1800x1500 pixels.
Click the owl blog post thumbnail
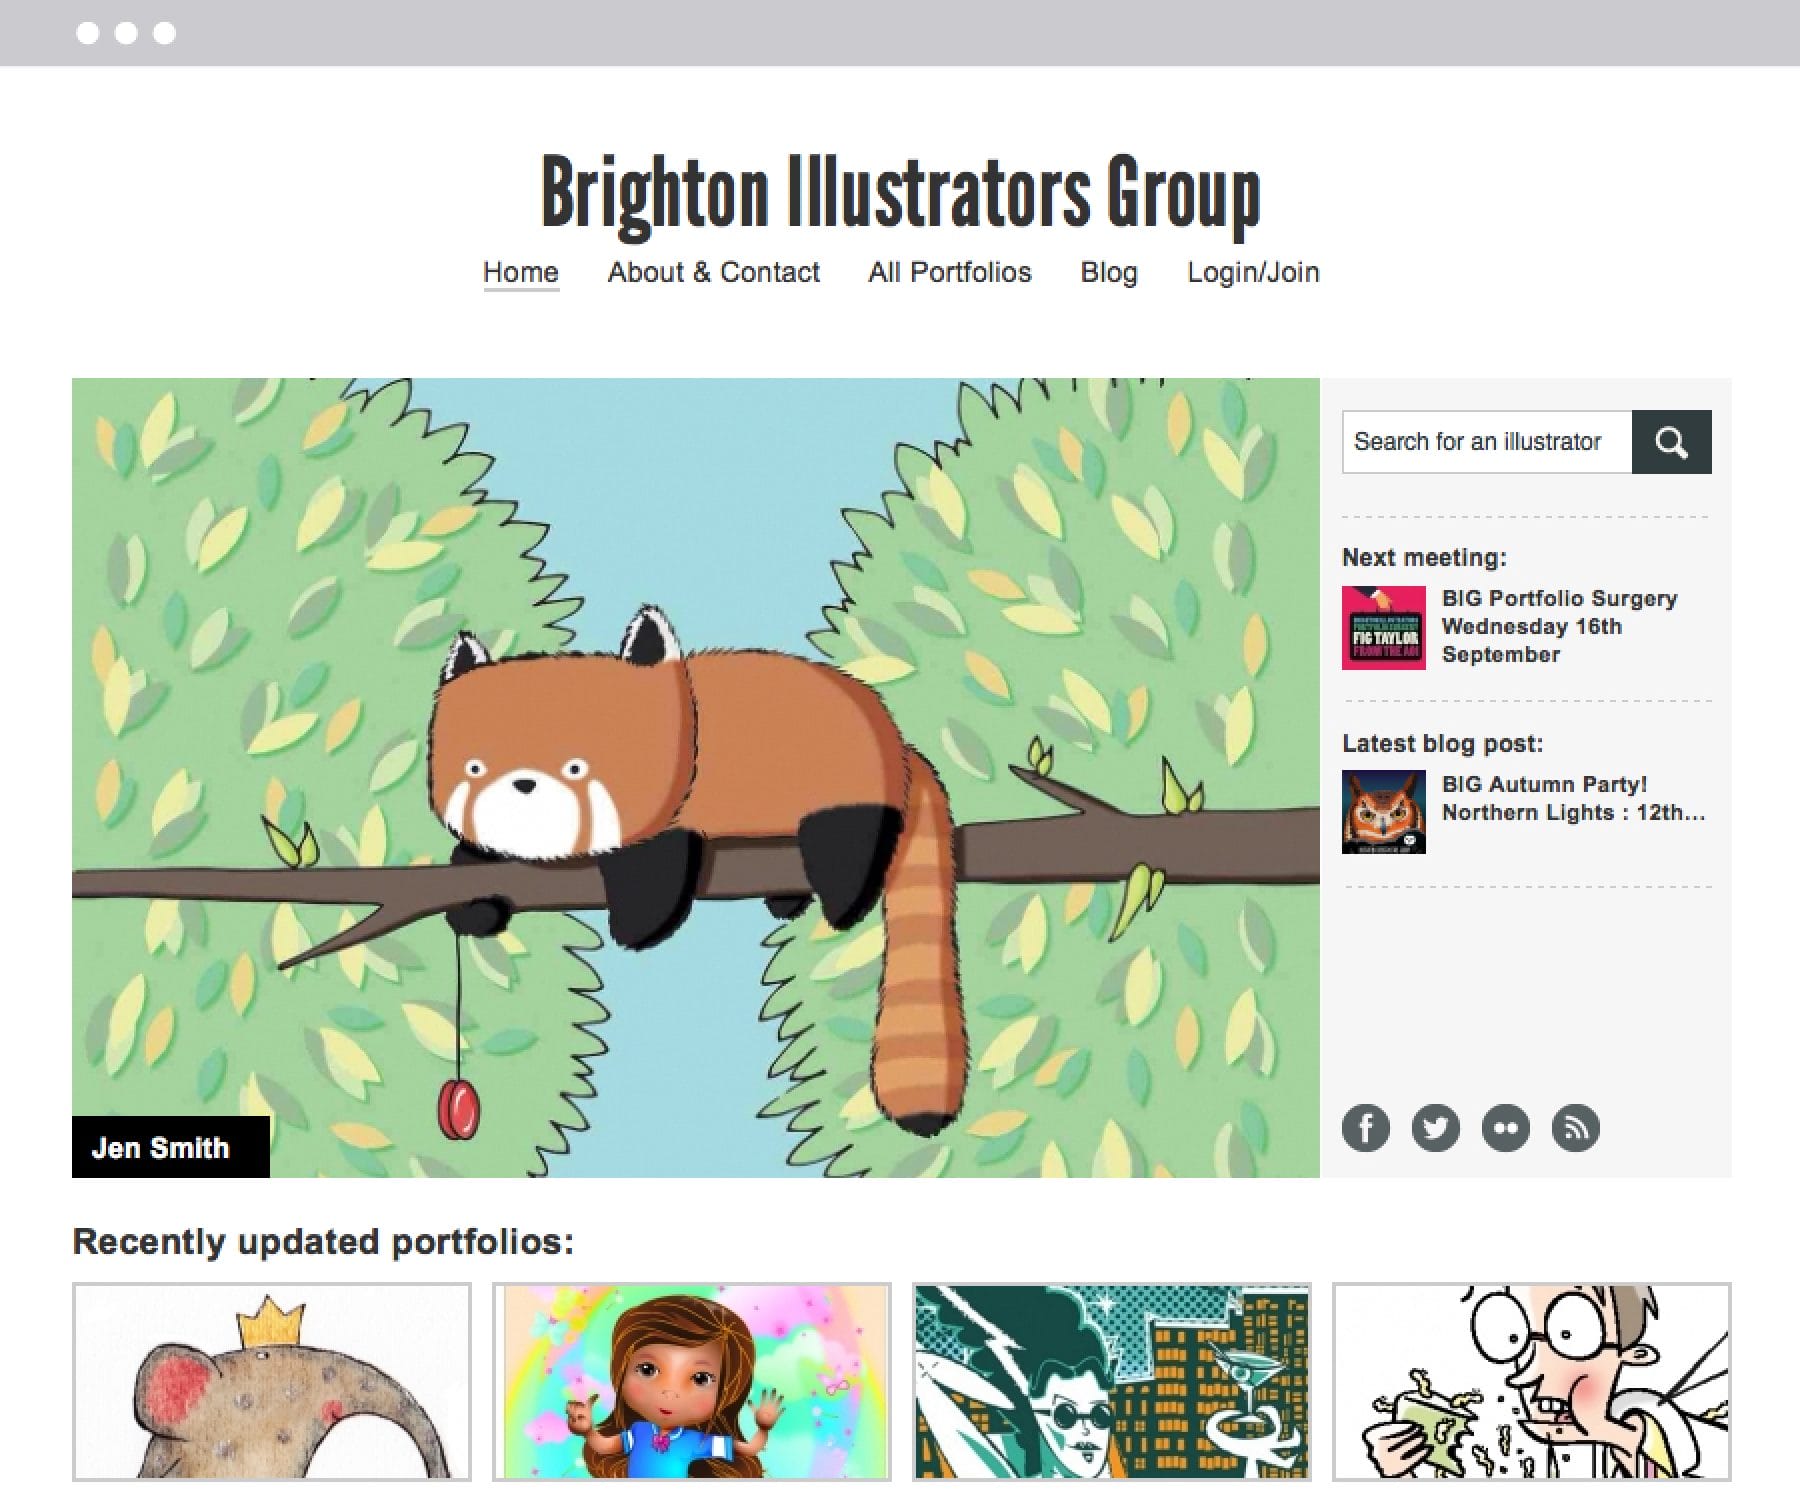[1383, 812]
